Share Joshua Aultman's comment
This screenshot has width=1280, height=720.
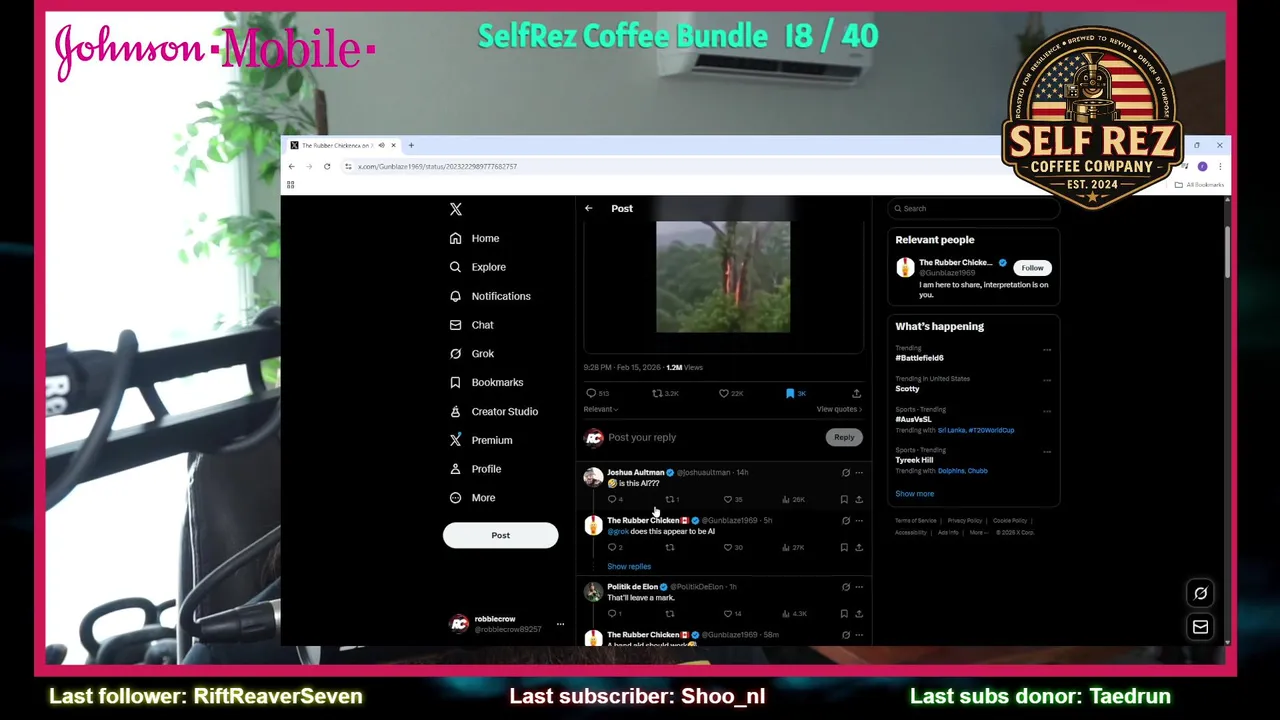[859, 499]
